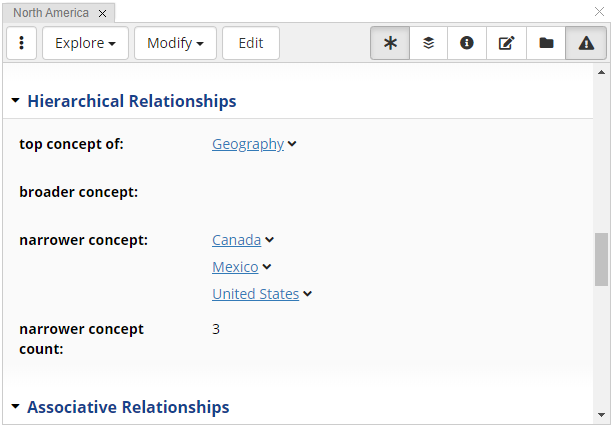Click the warning triangle icon
This screenshot has width=613, height=427.
pyautogui.click(x=585, y=44)
